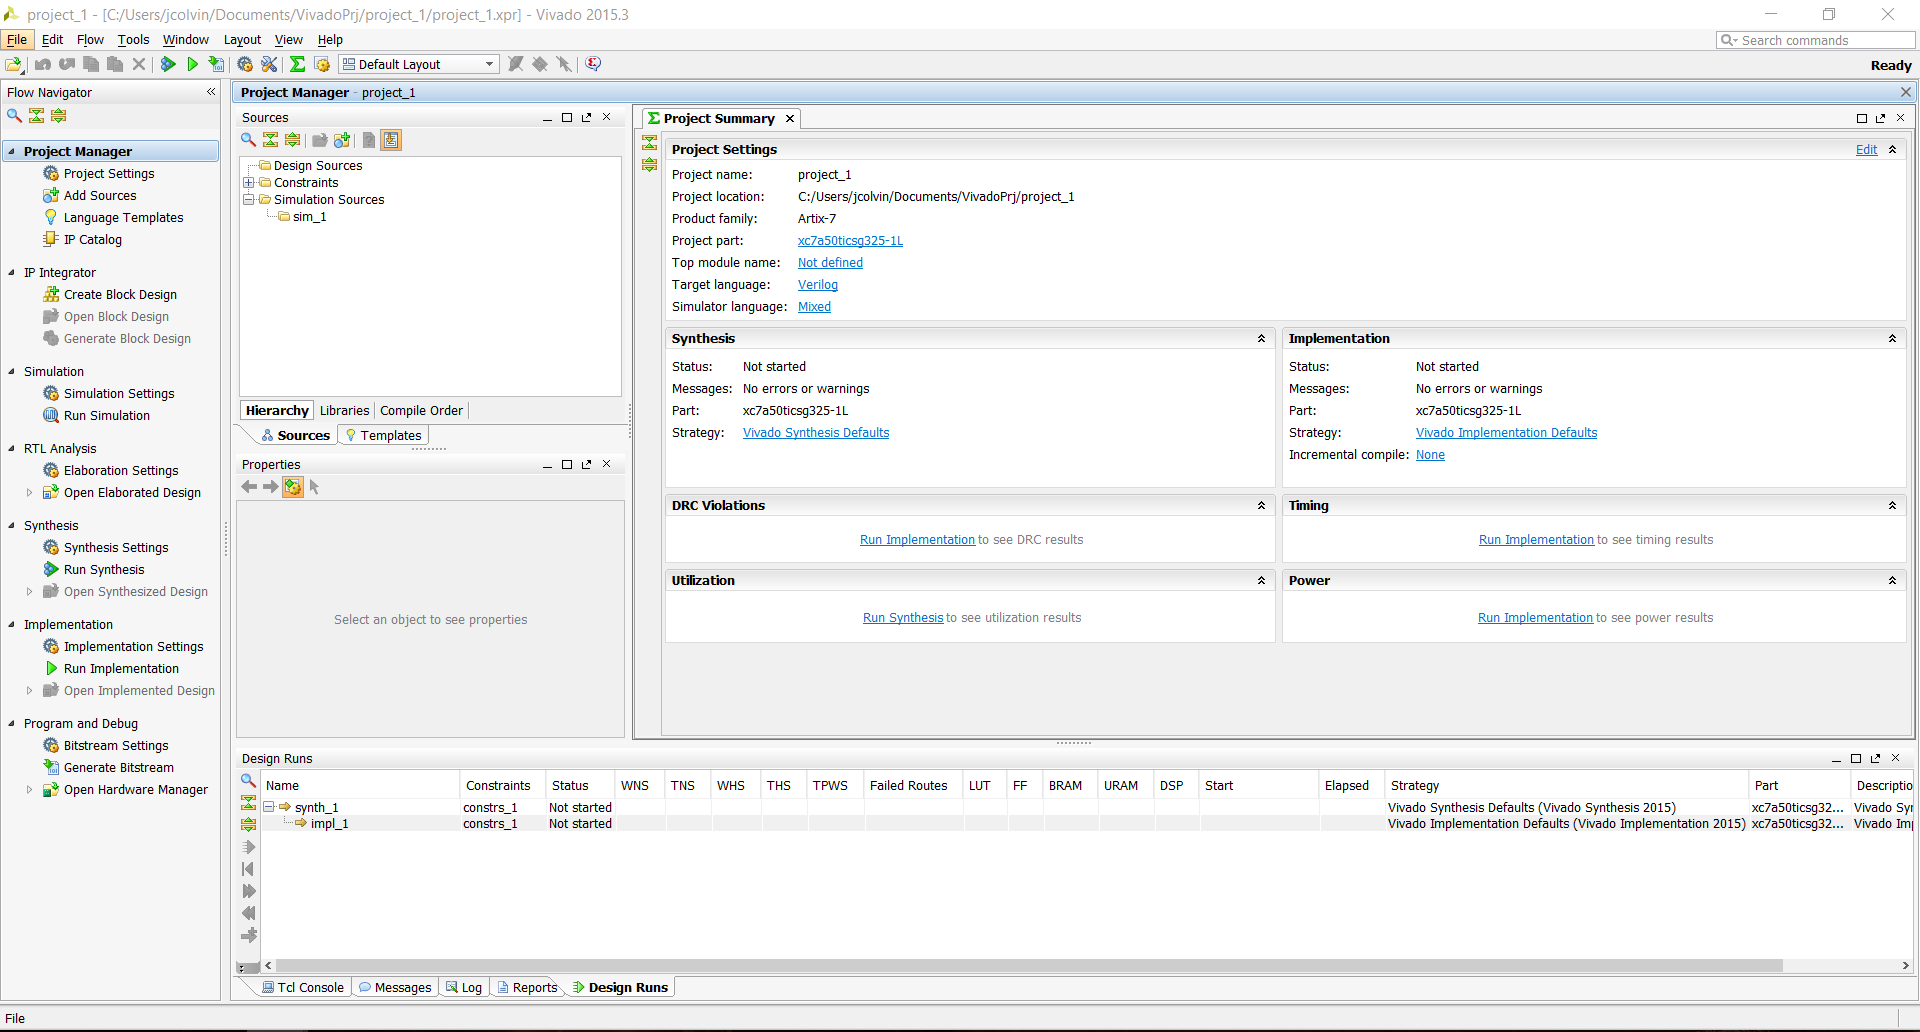Viewport: 1920px width, 1032px height.
Task: Open the Flow menu
Action: 90,40
